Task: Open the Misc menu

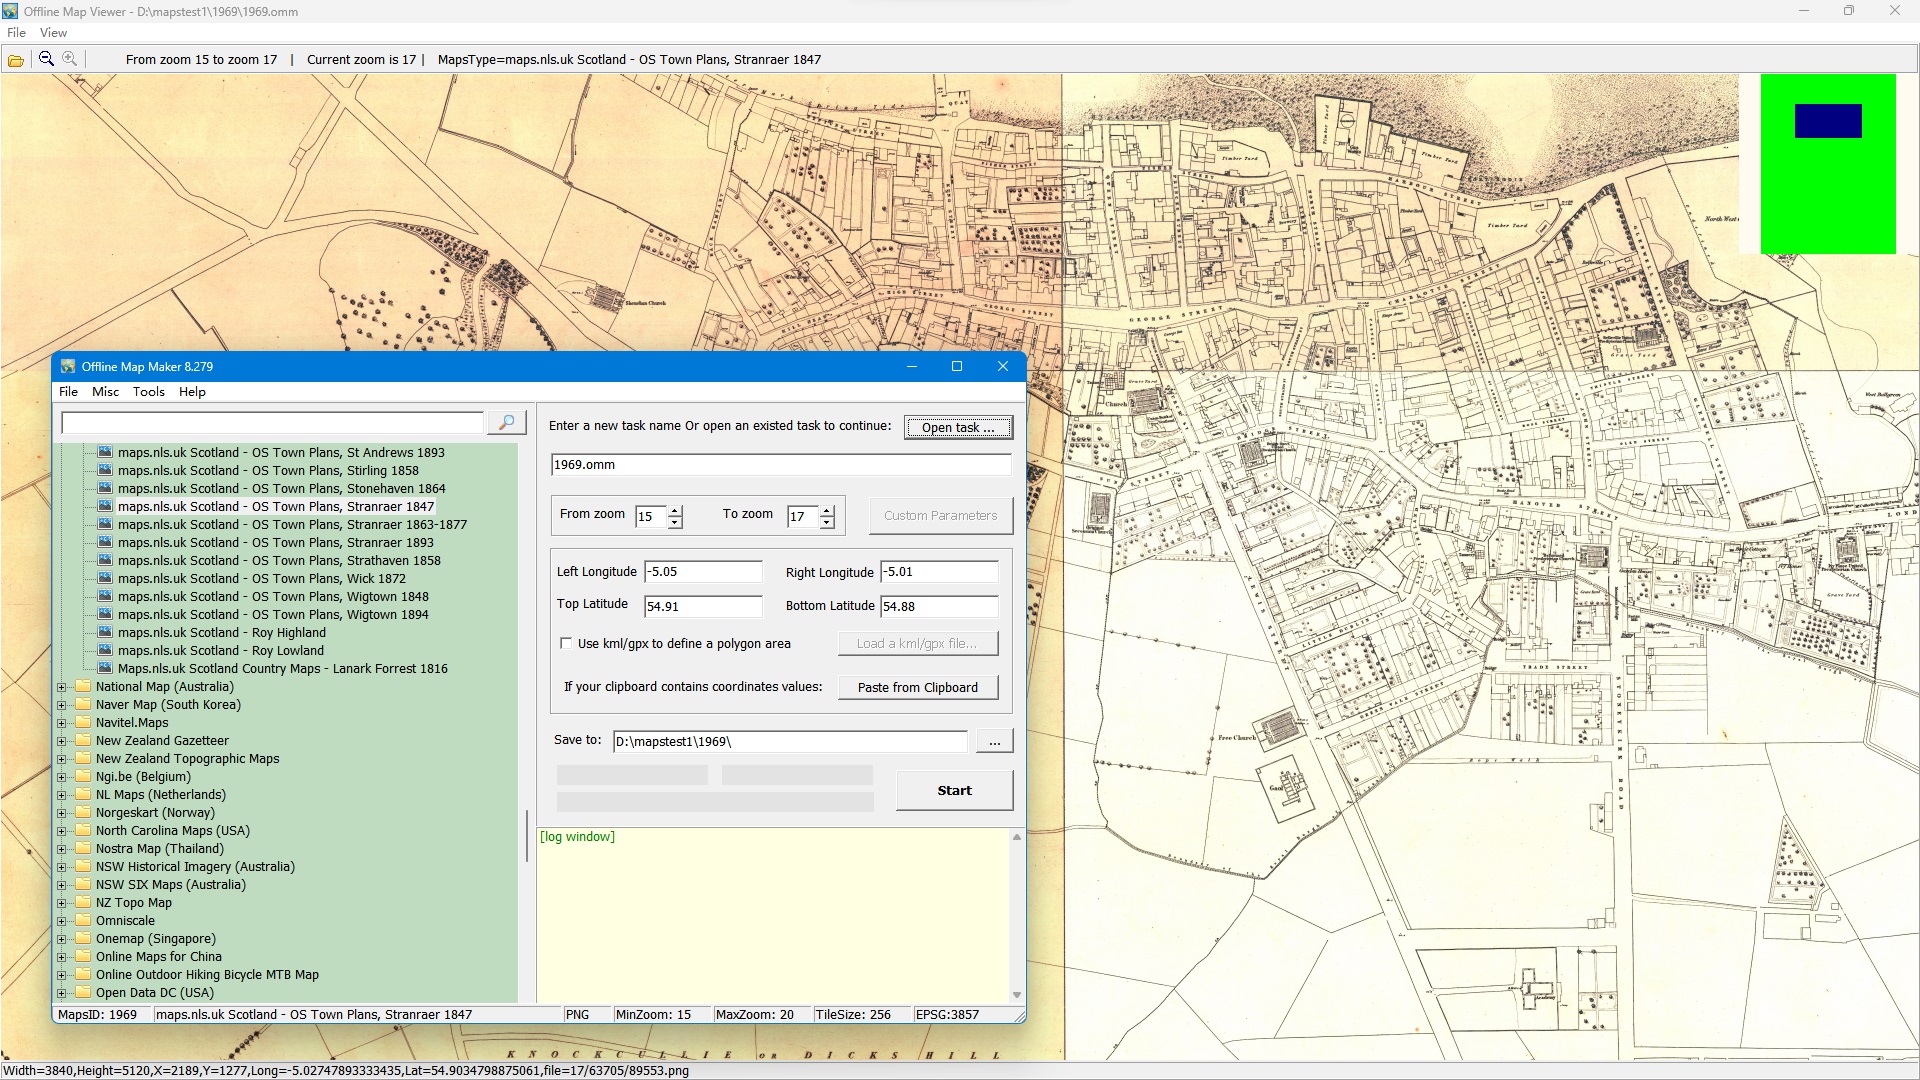Action: (105, 392)
